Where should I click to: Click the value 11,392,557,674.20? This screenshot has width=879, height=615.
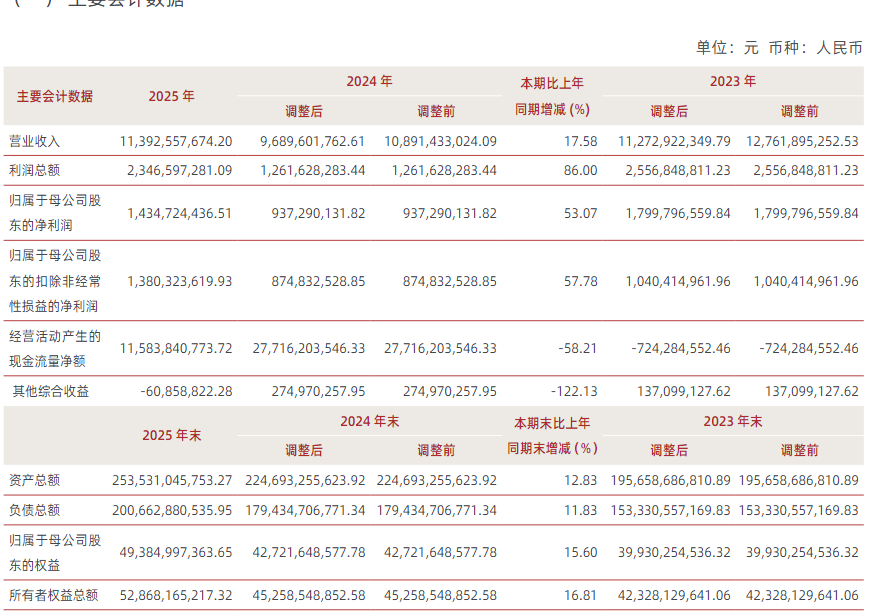pos(176,142)
